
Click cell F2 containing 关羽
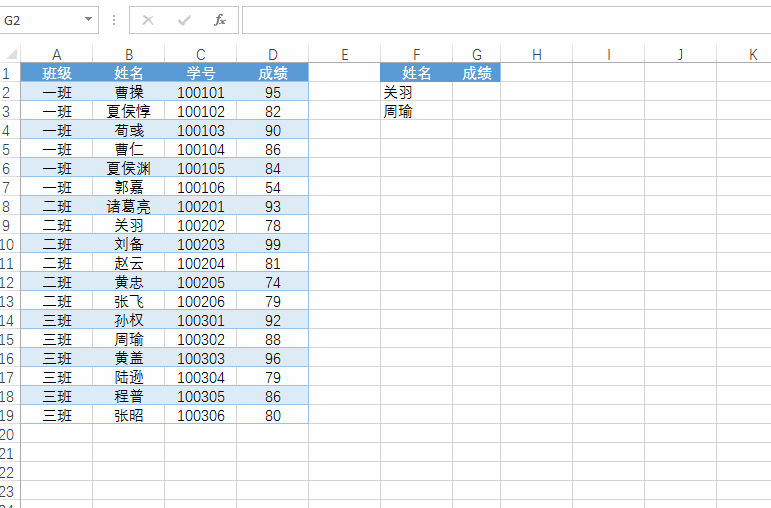[416, 92]
